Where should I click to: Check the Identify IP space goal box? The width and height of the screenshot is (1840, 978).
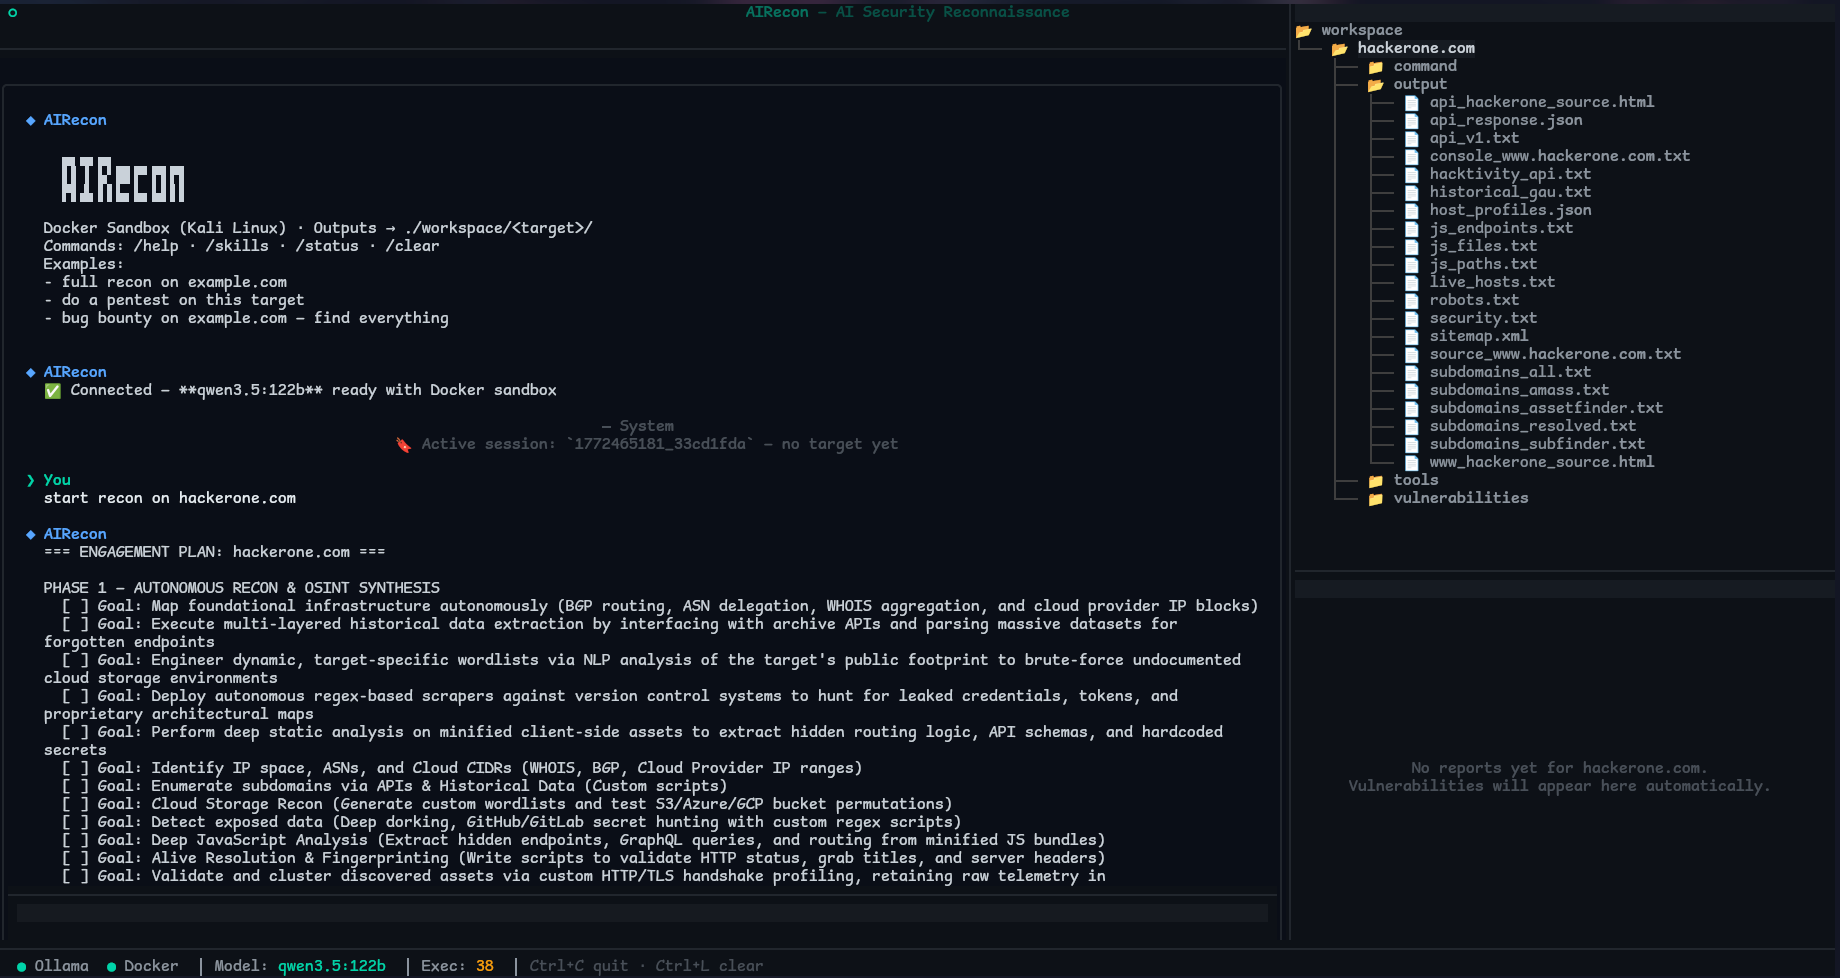[75, 768]
